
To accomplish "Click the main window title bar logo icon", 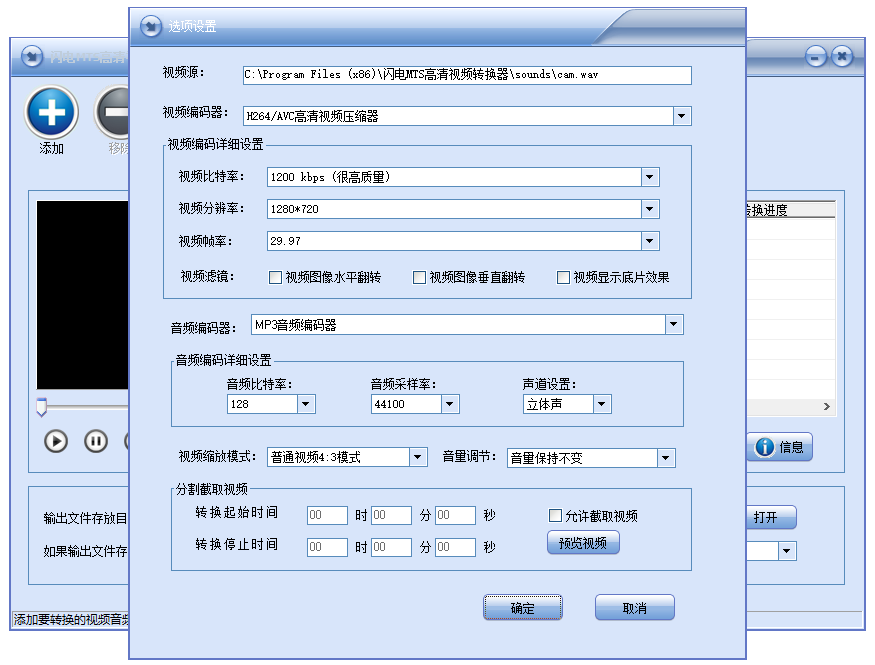I will click(32, 56).
